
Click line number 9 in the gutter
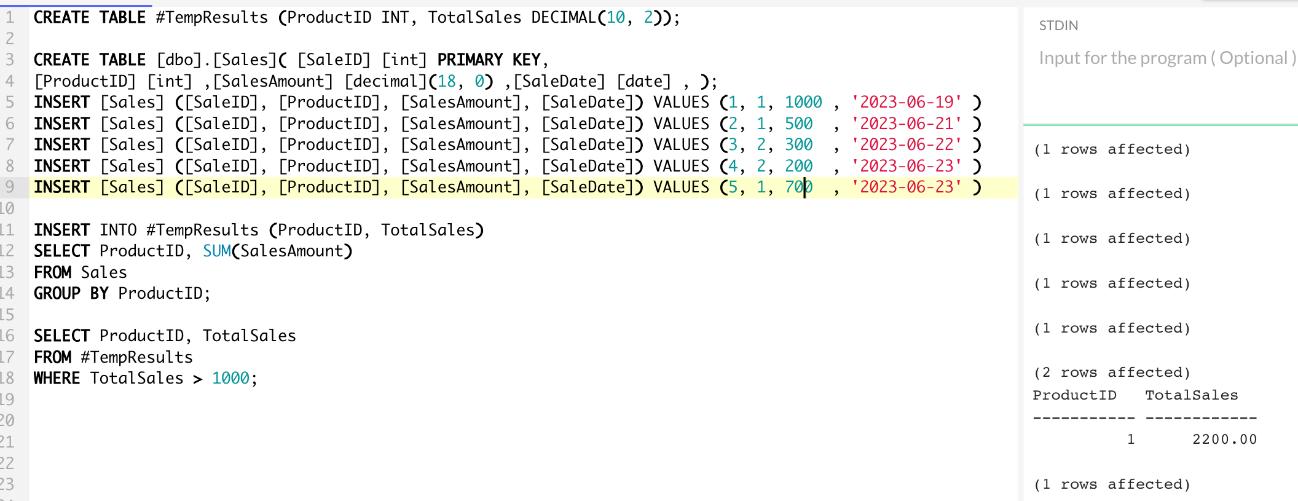coord(8,187)
